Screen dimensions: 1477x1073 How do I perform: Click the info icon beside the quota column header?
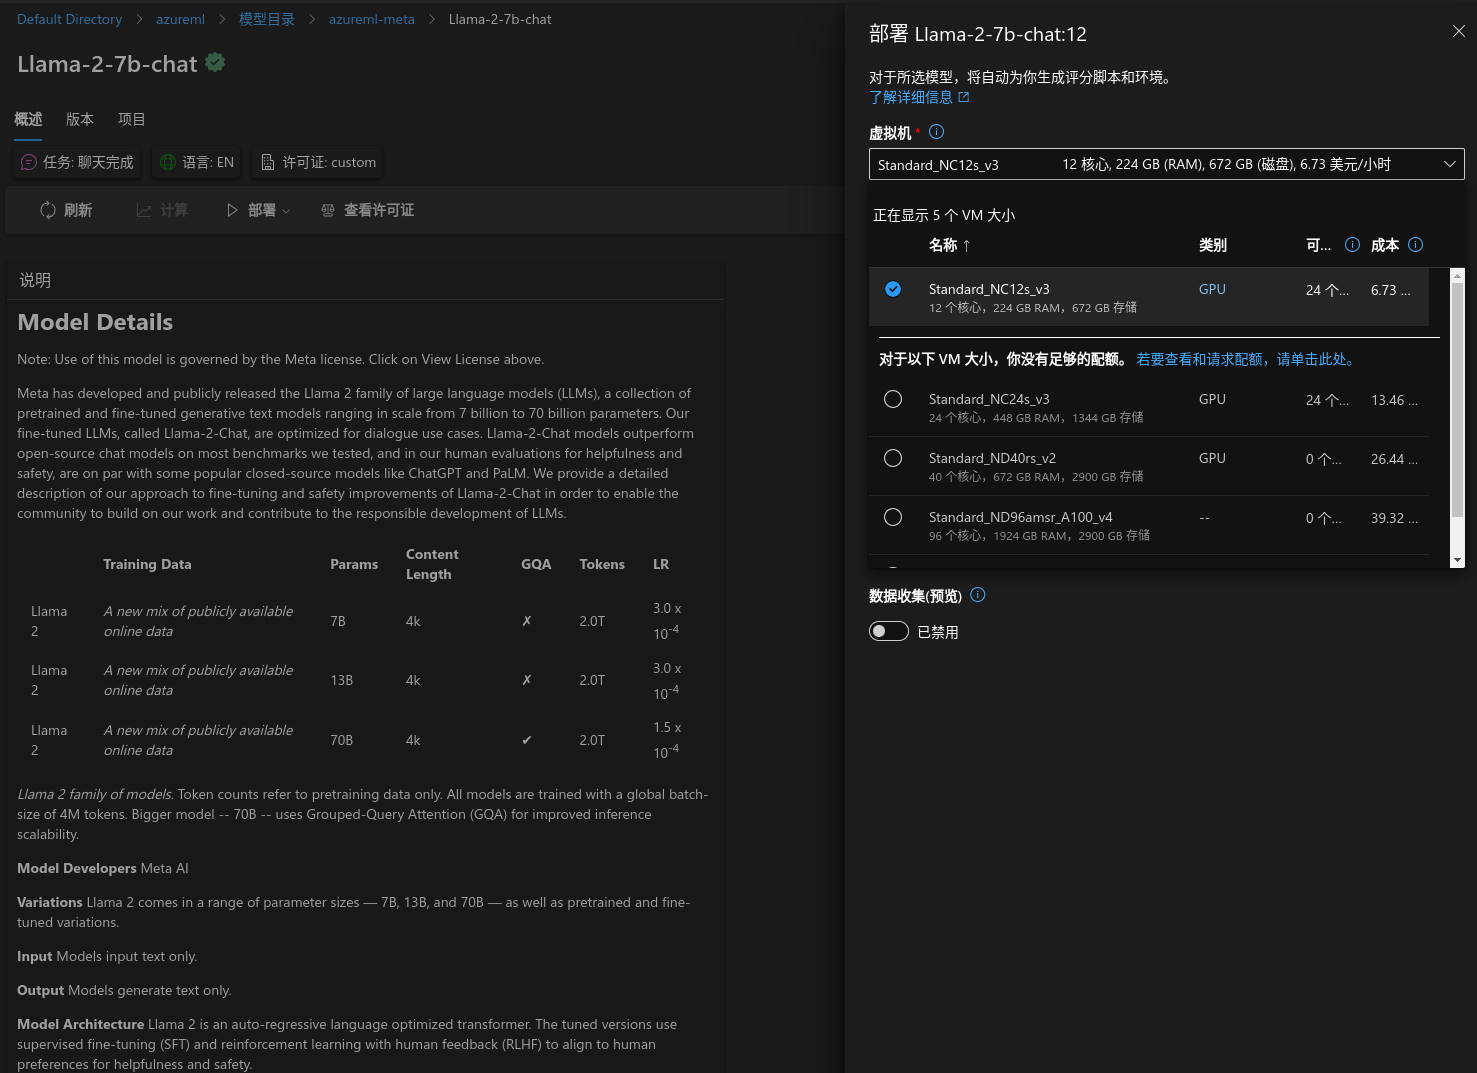coord(1352,245)
